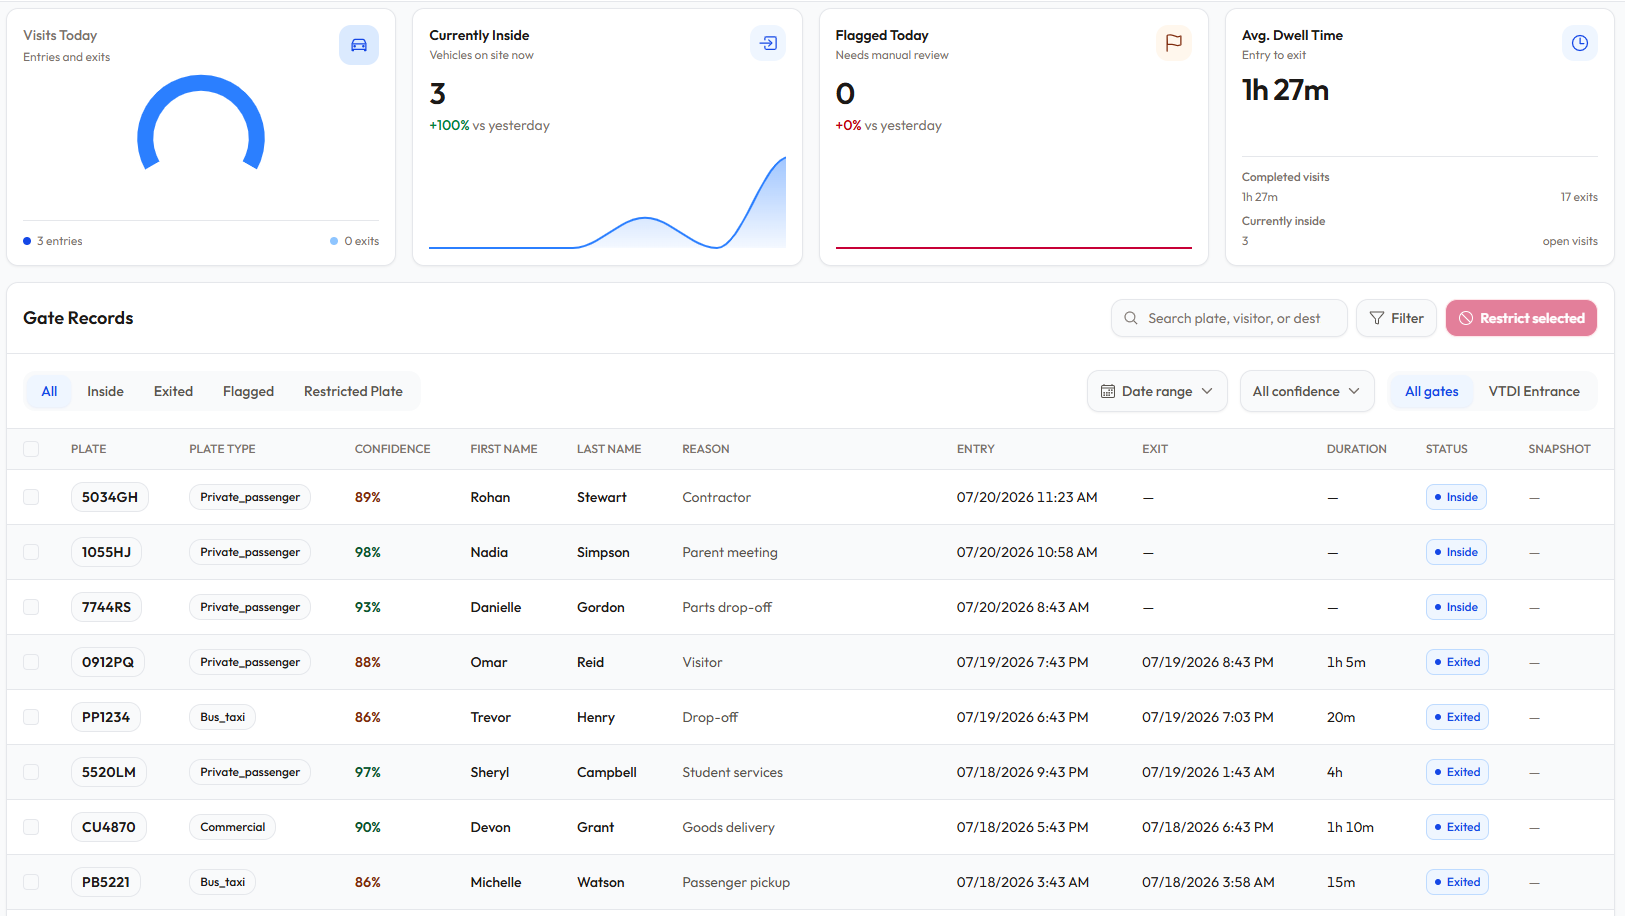Viewport: 1625px width, 916px height.
Task: Click the 1h 10m duration value
Action: tap(1350, 827)
